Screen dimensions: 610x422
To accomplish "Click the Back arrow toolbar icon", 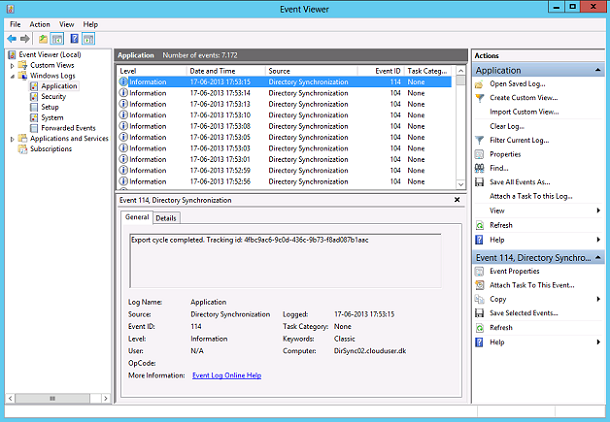I will (12, 39).
